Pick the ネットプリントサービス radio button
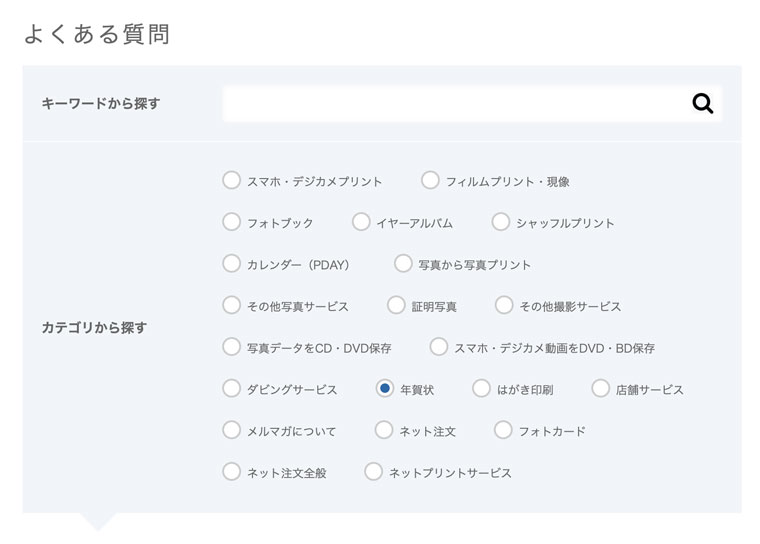 point(374,471)
